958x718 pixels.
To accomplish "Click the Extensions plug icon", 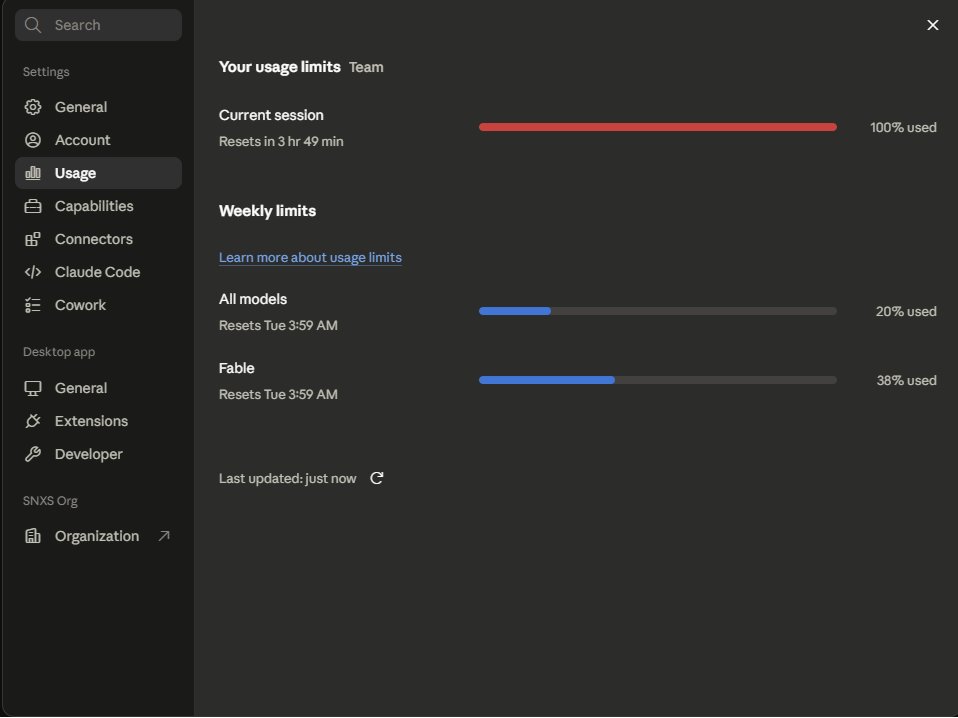I will click(33, 421).
